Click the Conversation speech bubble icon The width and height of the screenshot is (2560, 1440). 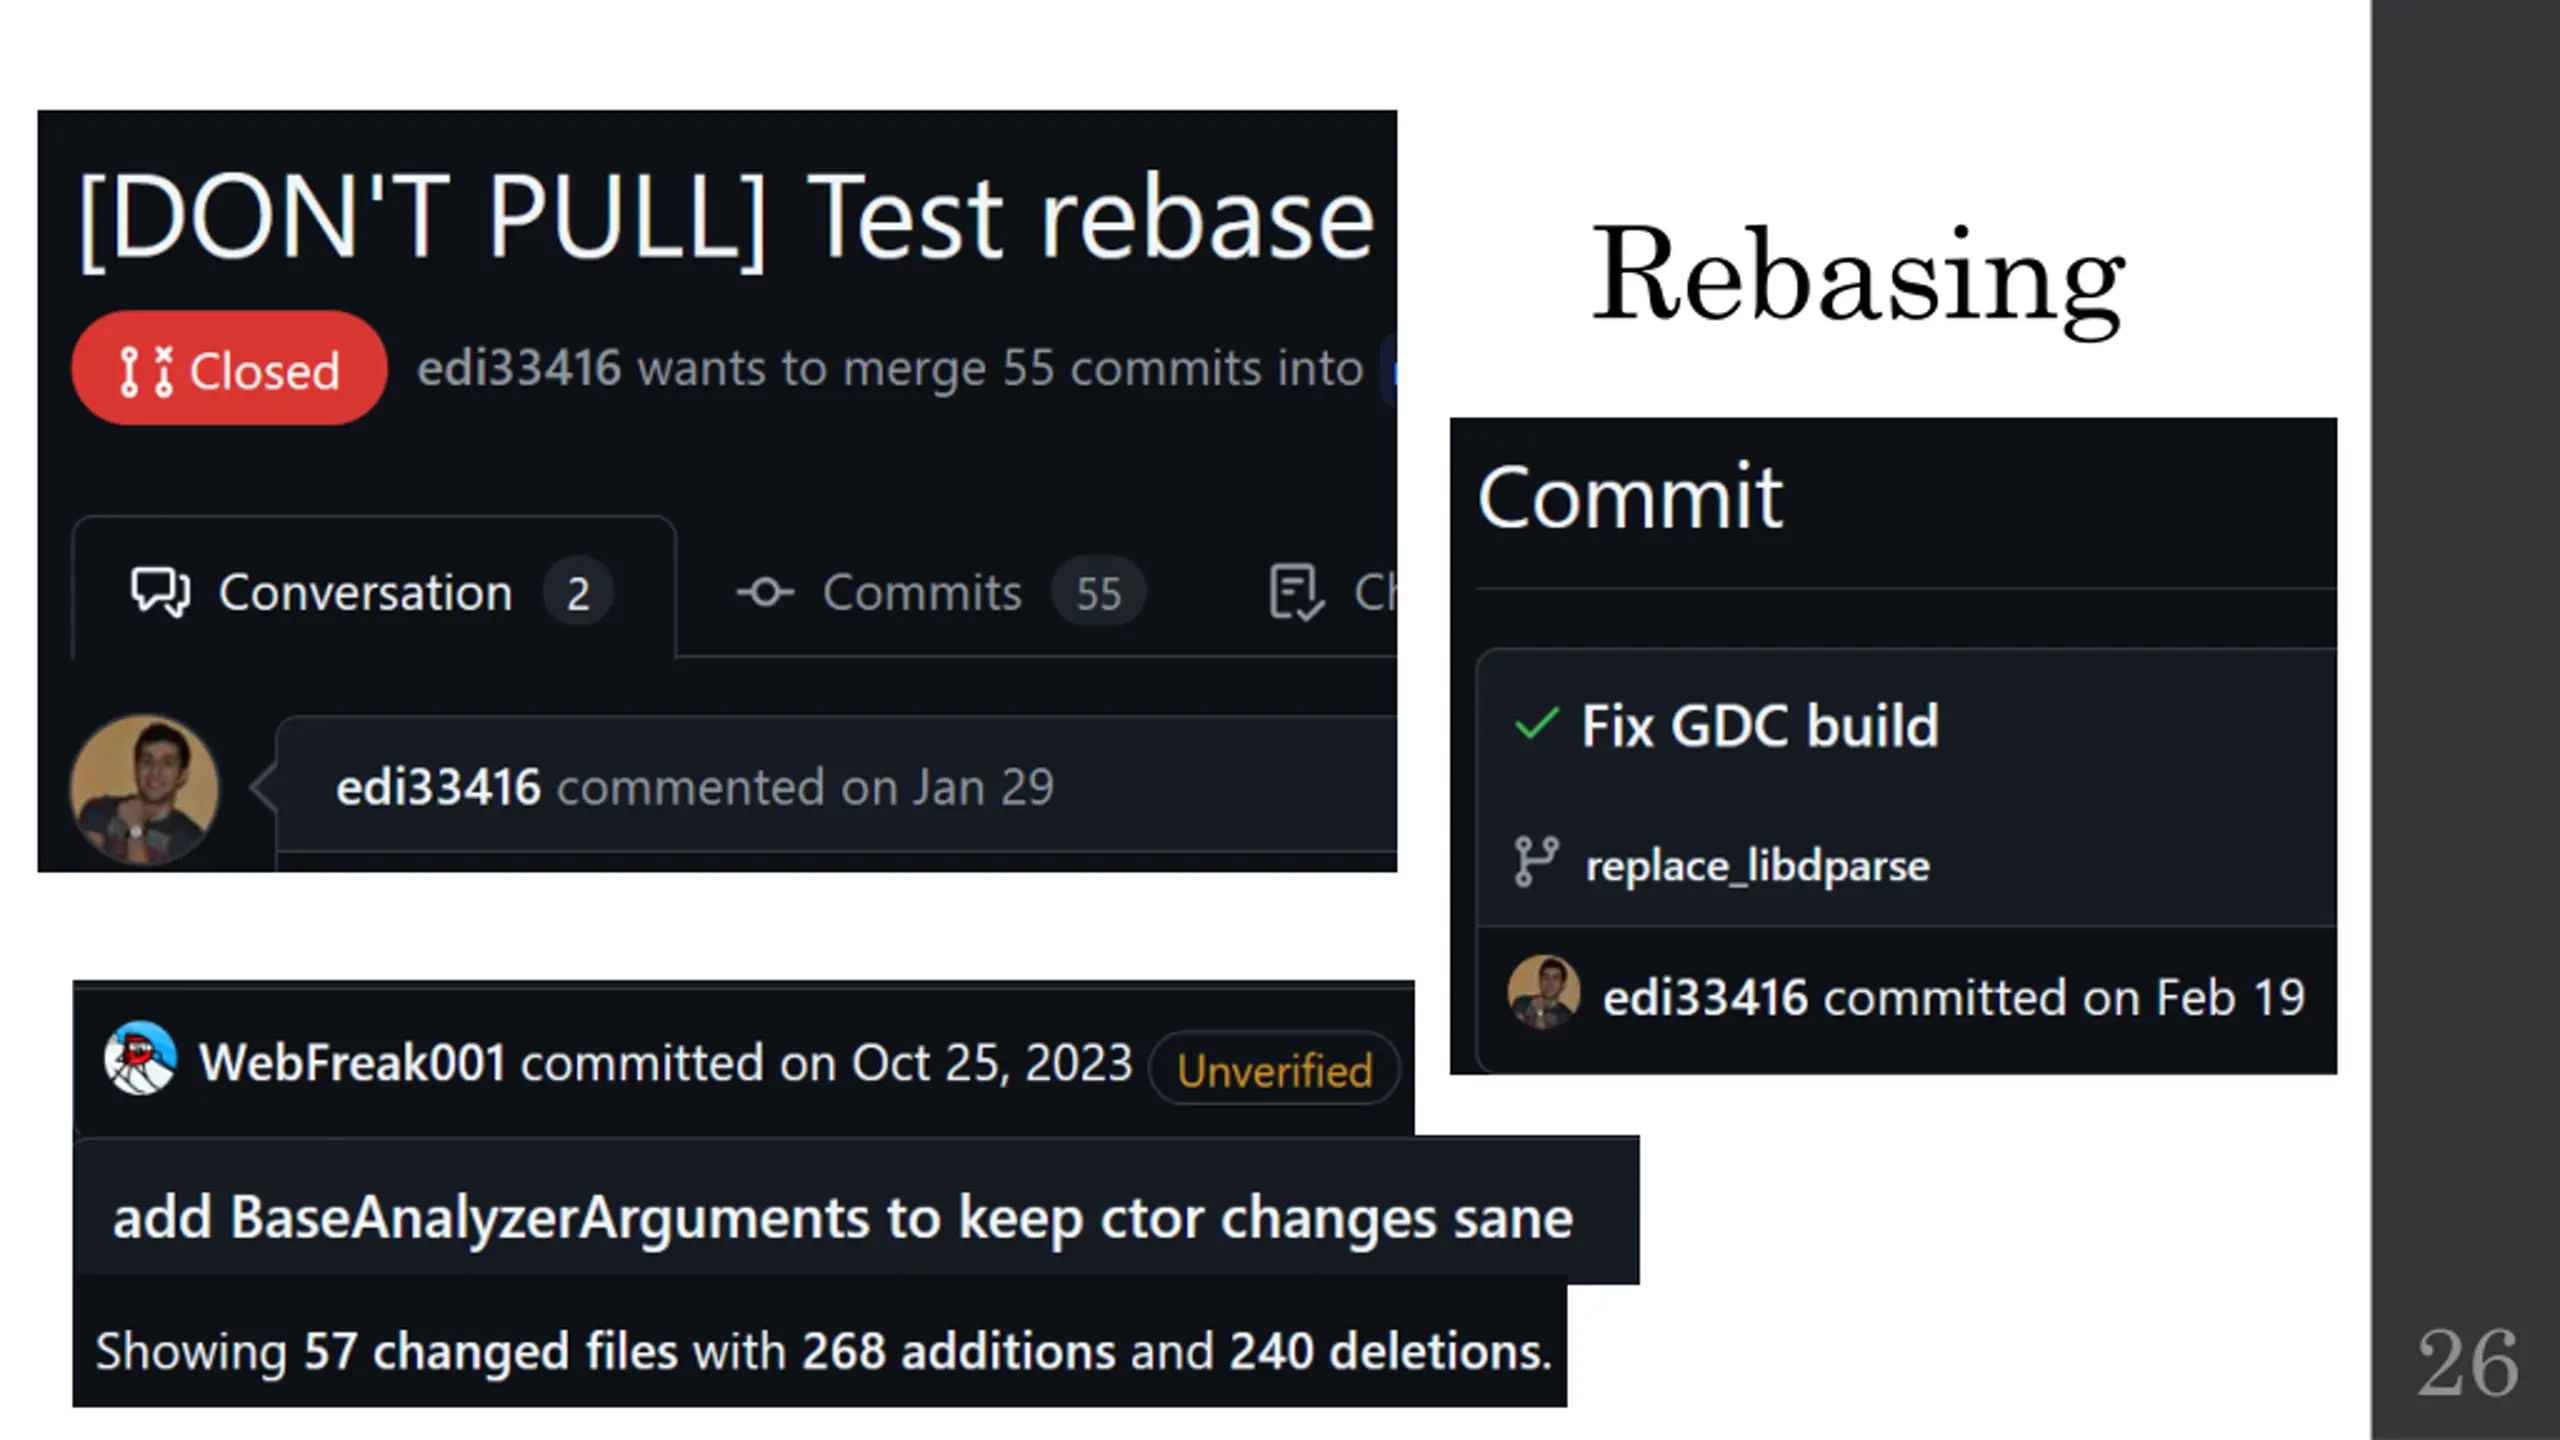point(160,592)
